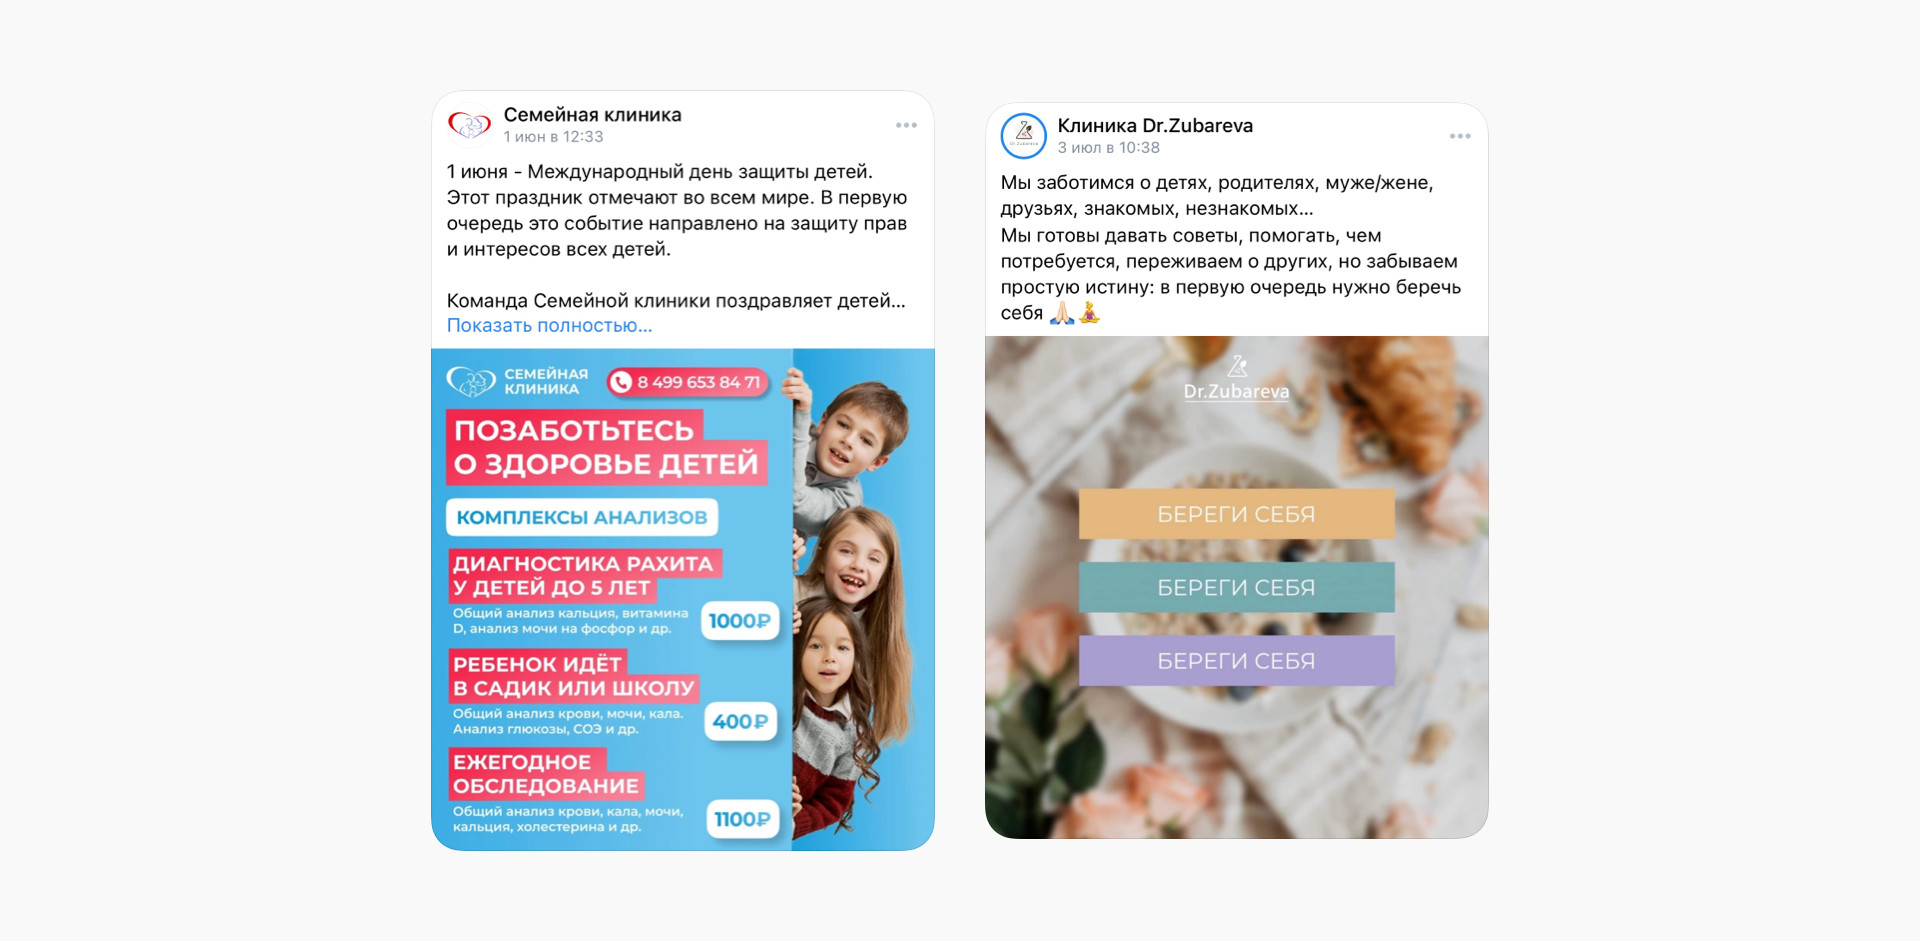1920x941 pixels.
Task: Click the praying hands emoji
Action: point(1062,313)
